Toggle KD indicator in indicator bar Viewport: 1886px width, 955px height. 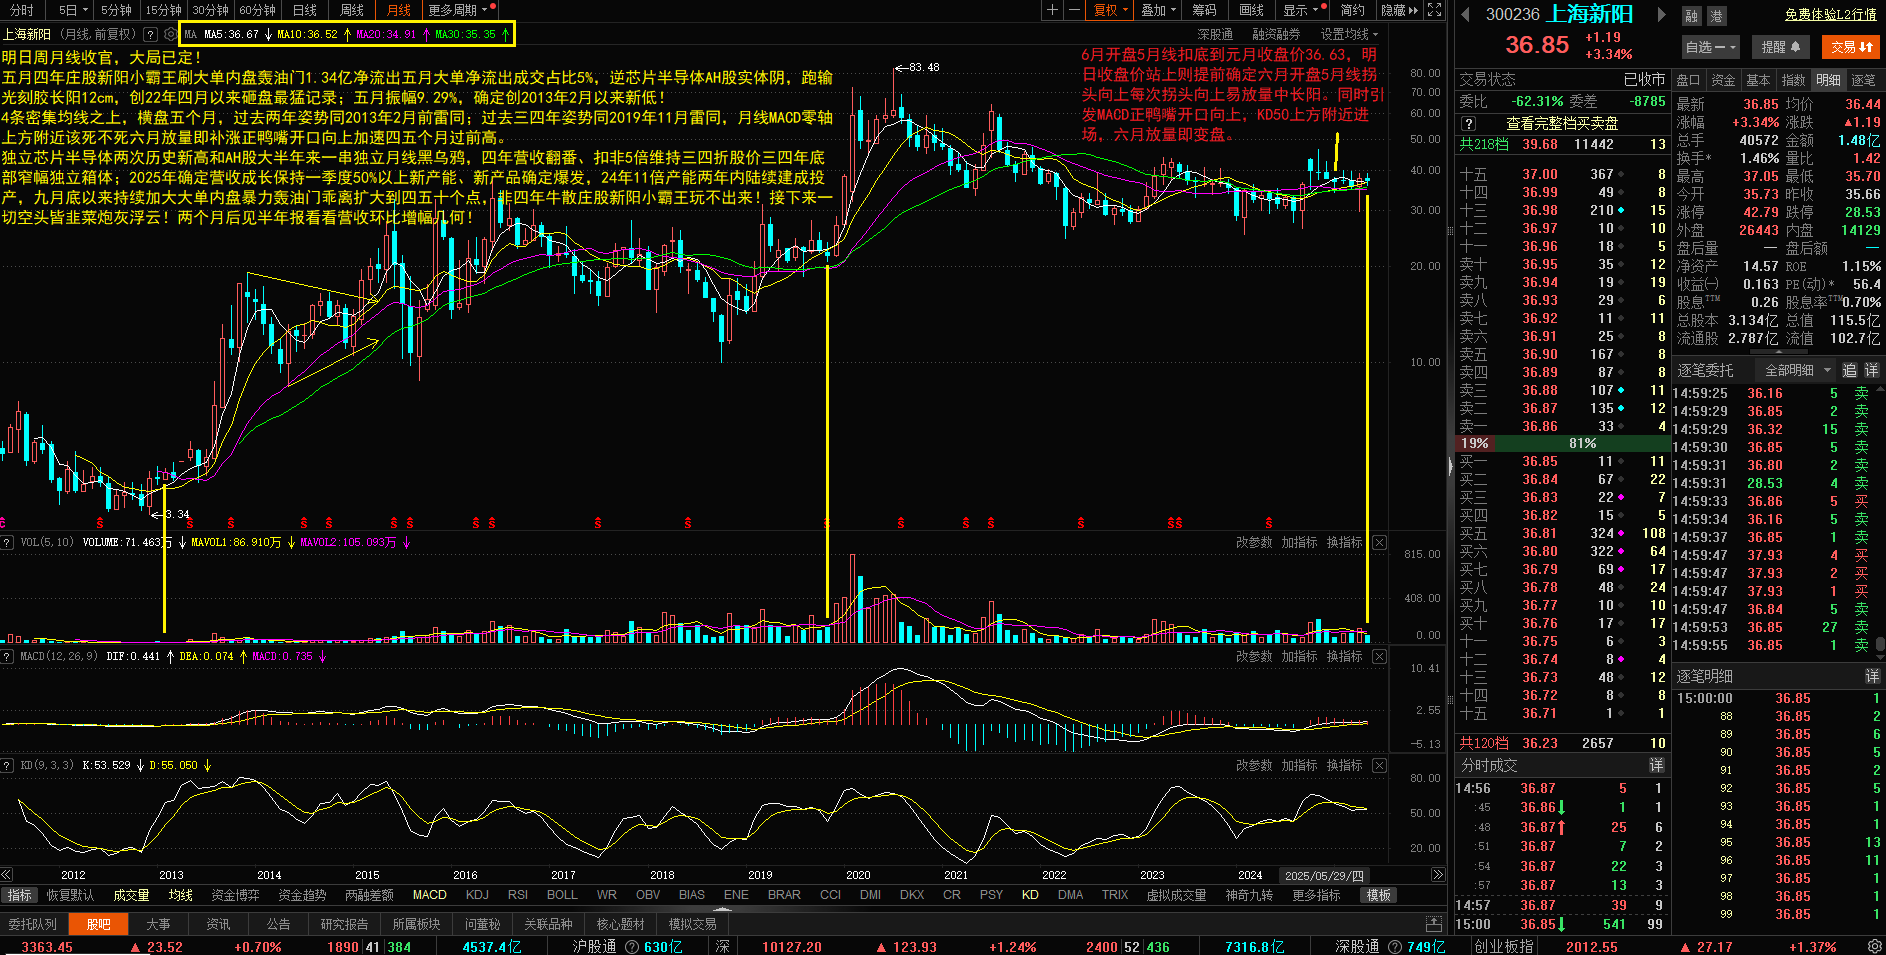(1030, 895)
